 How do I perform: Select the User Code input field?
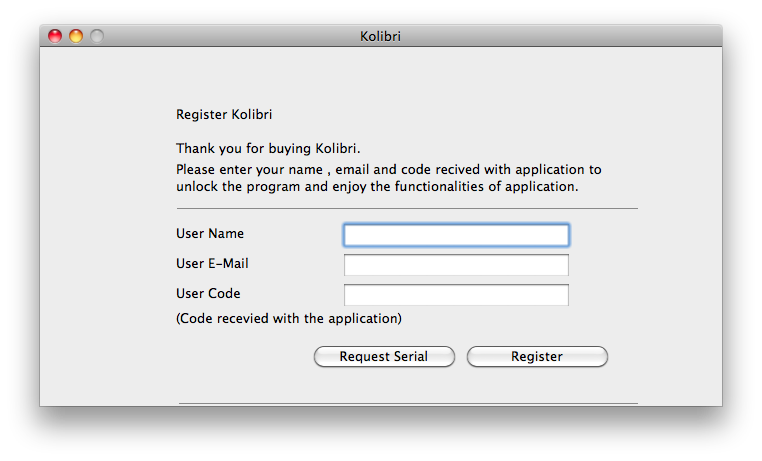click(x=456, y=295)
